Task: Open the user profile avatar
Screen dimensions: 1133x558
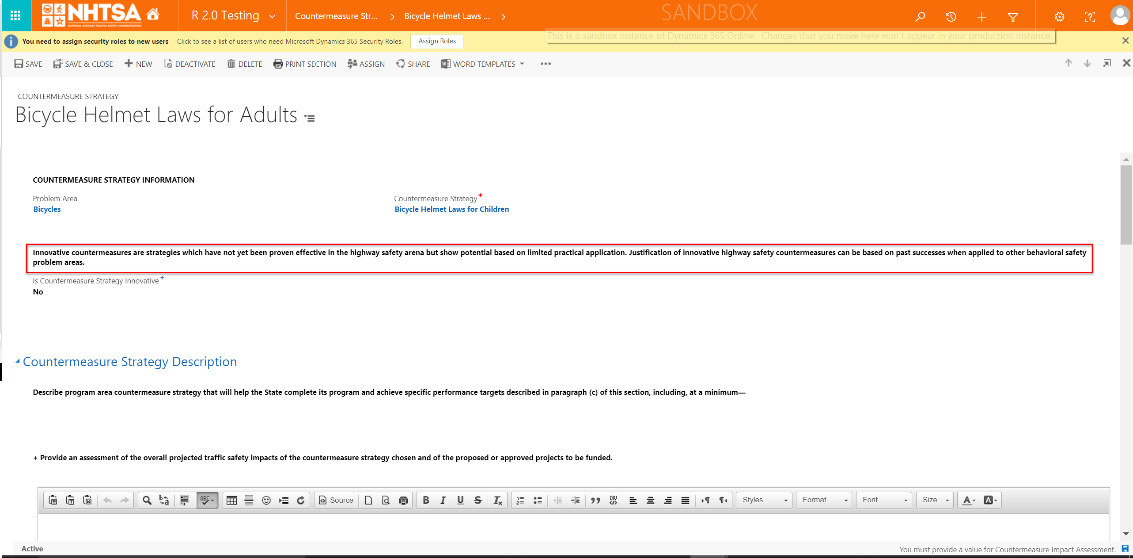Action: [1119, 16]
